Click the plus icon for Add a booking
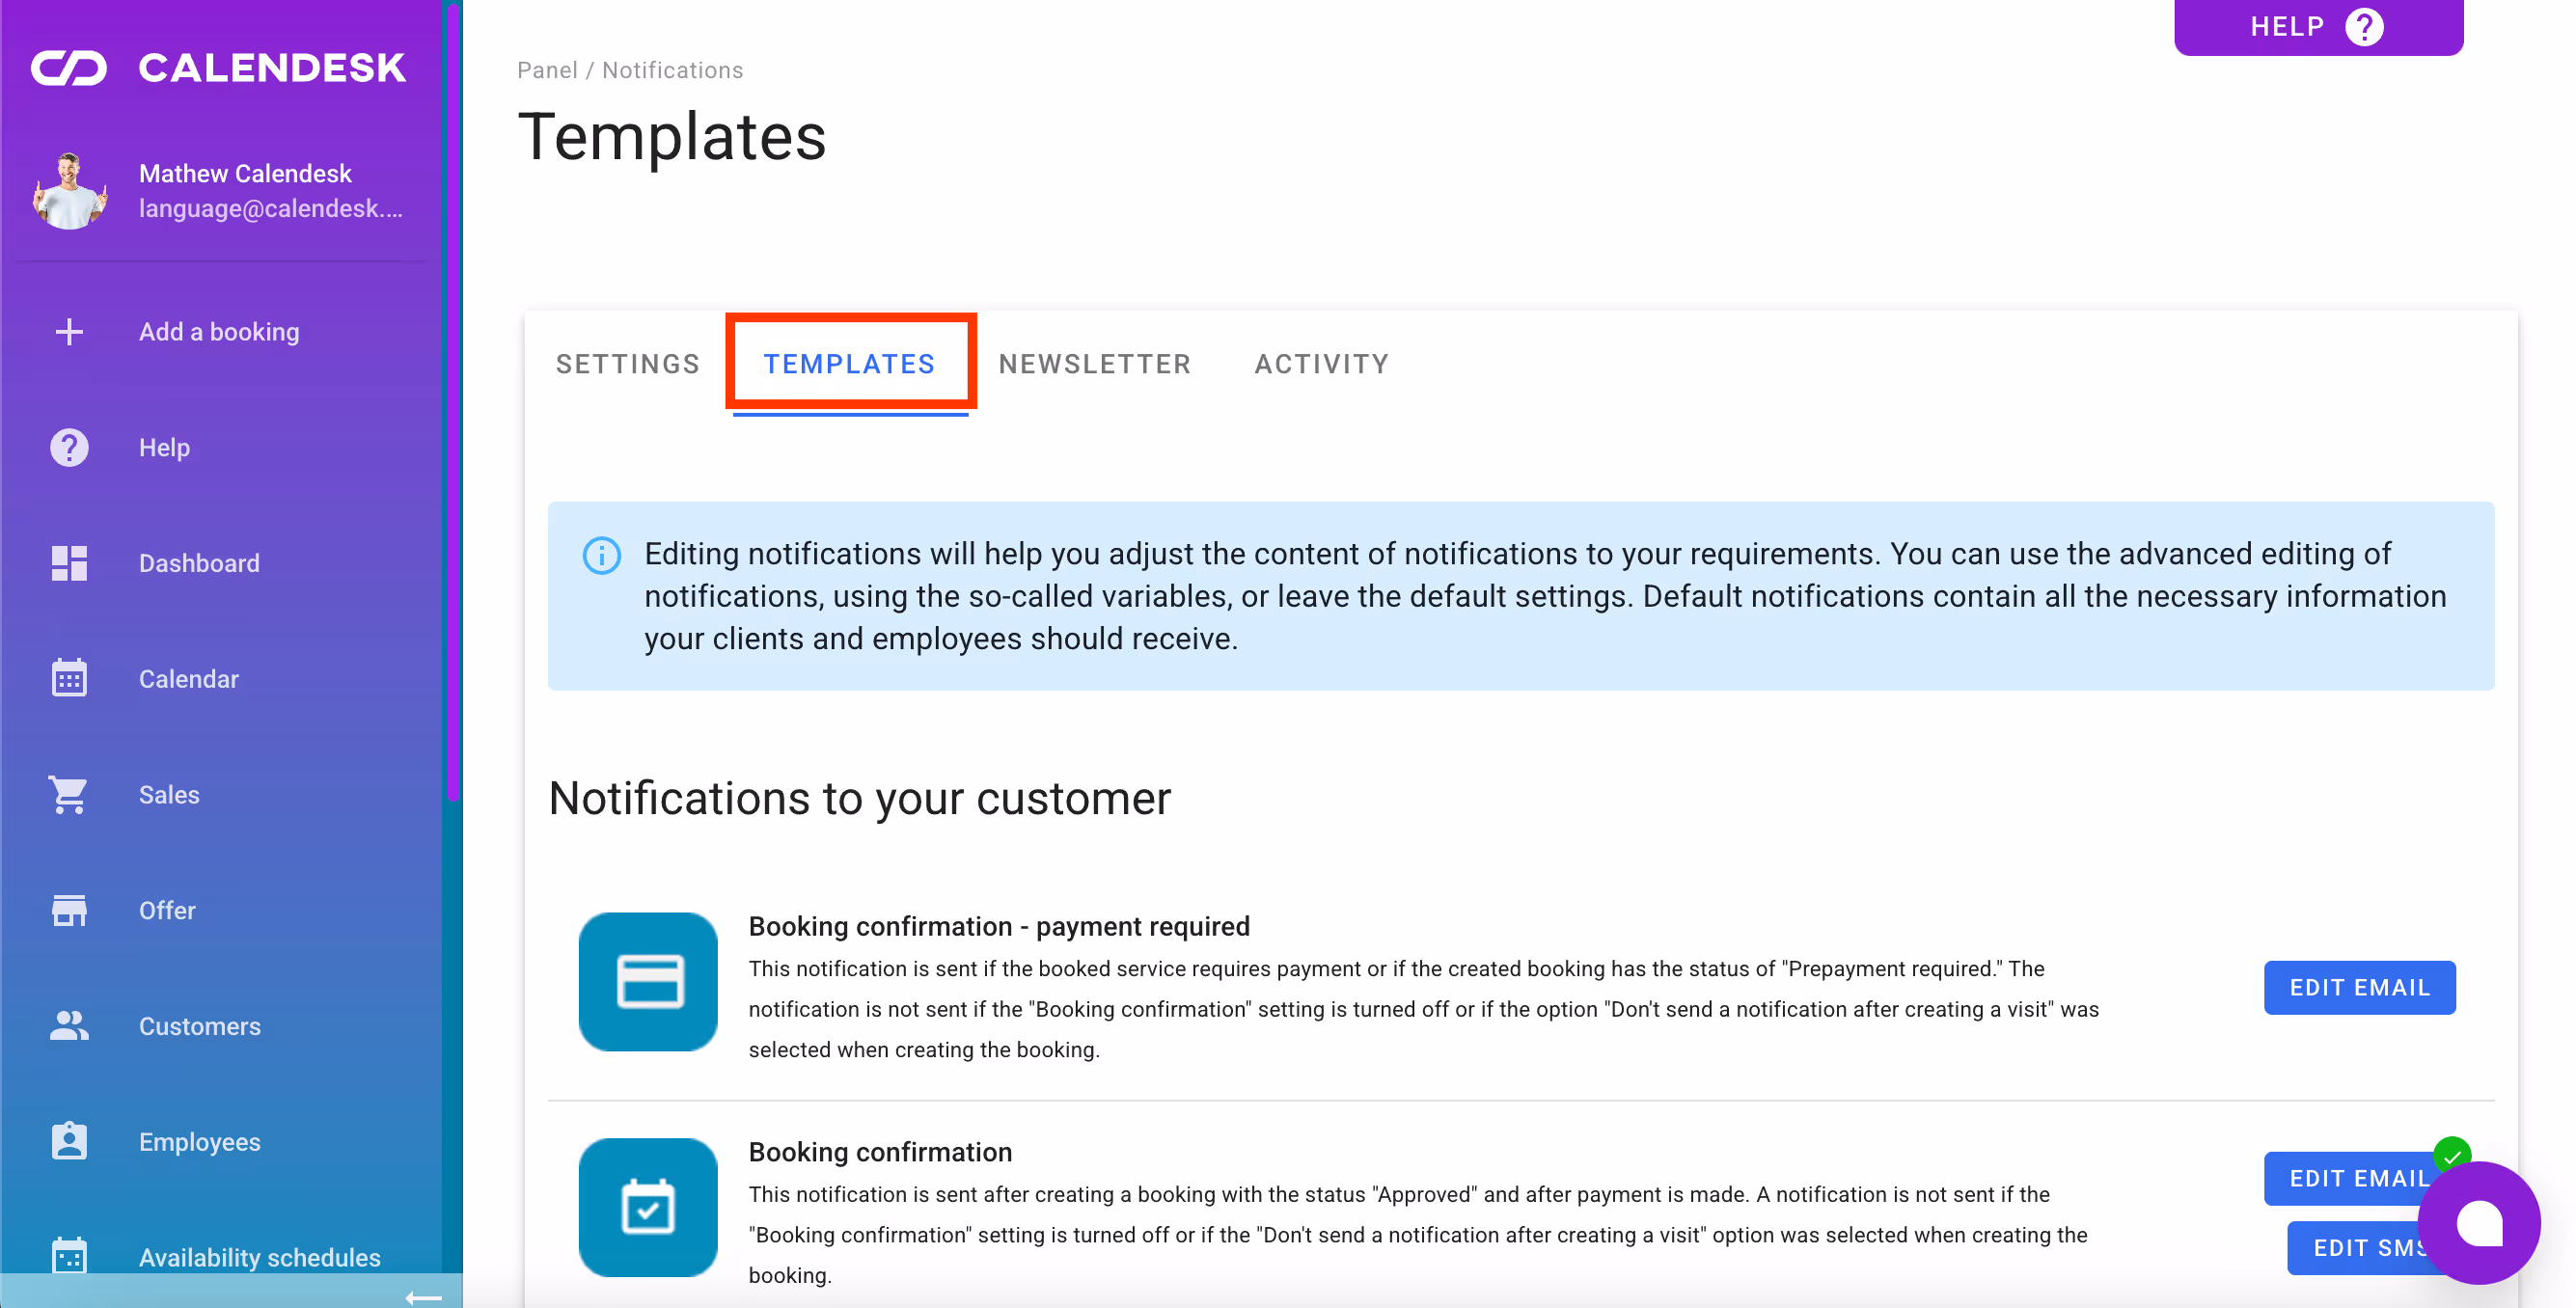The height and width of the screenshot is (1308, 2576). pyautogui.click(x=69, y=332)
